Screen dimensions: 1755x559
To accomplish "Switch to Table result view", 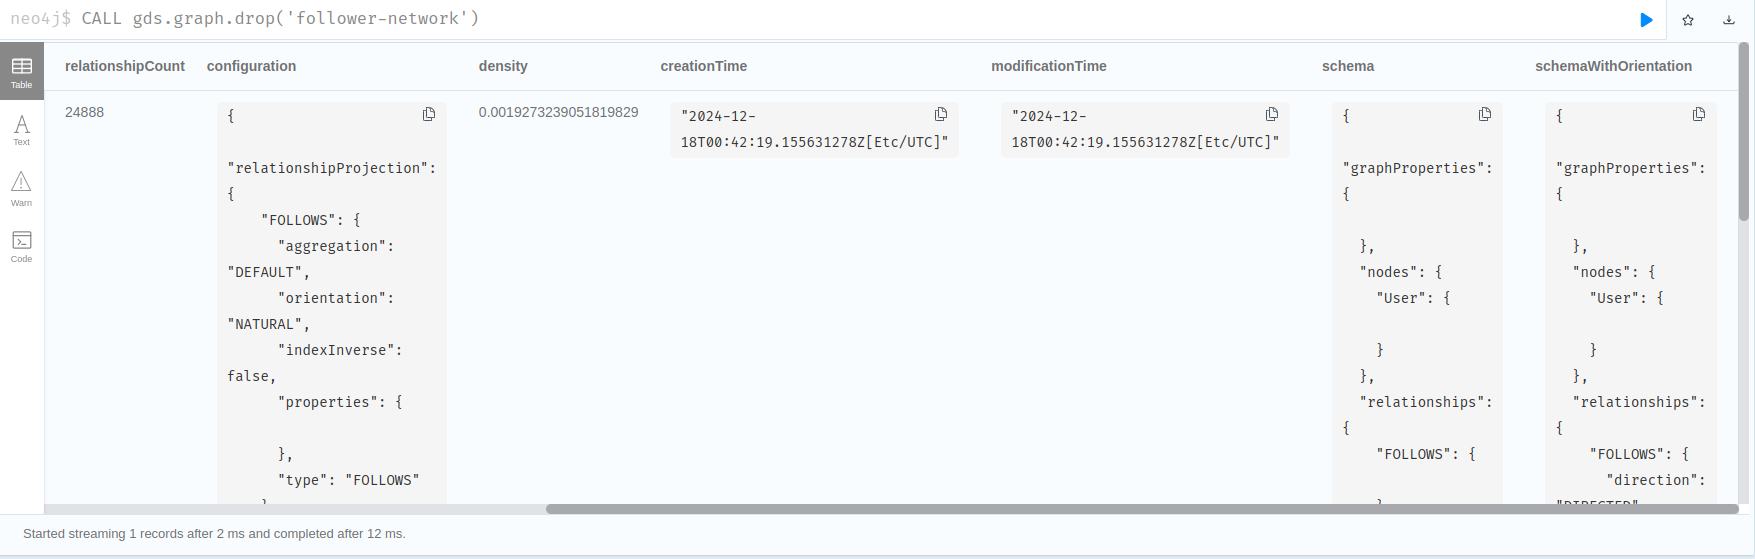I will pyautogui.click(x=22, y=71).
